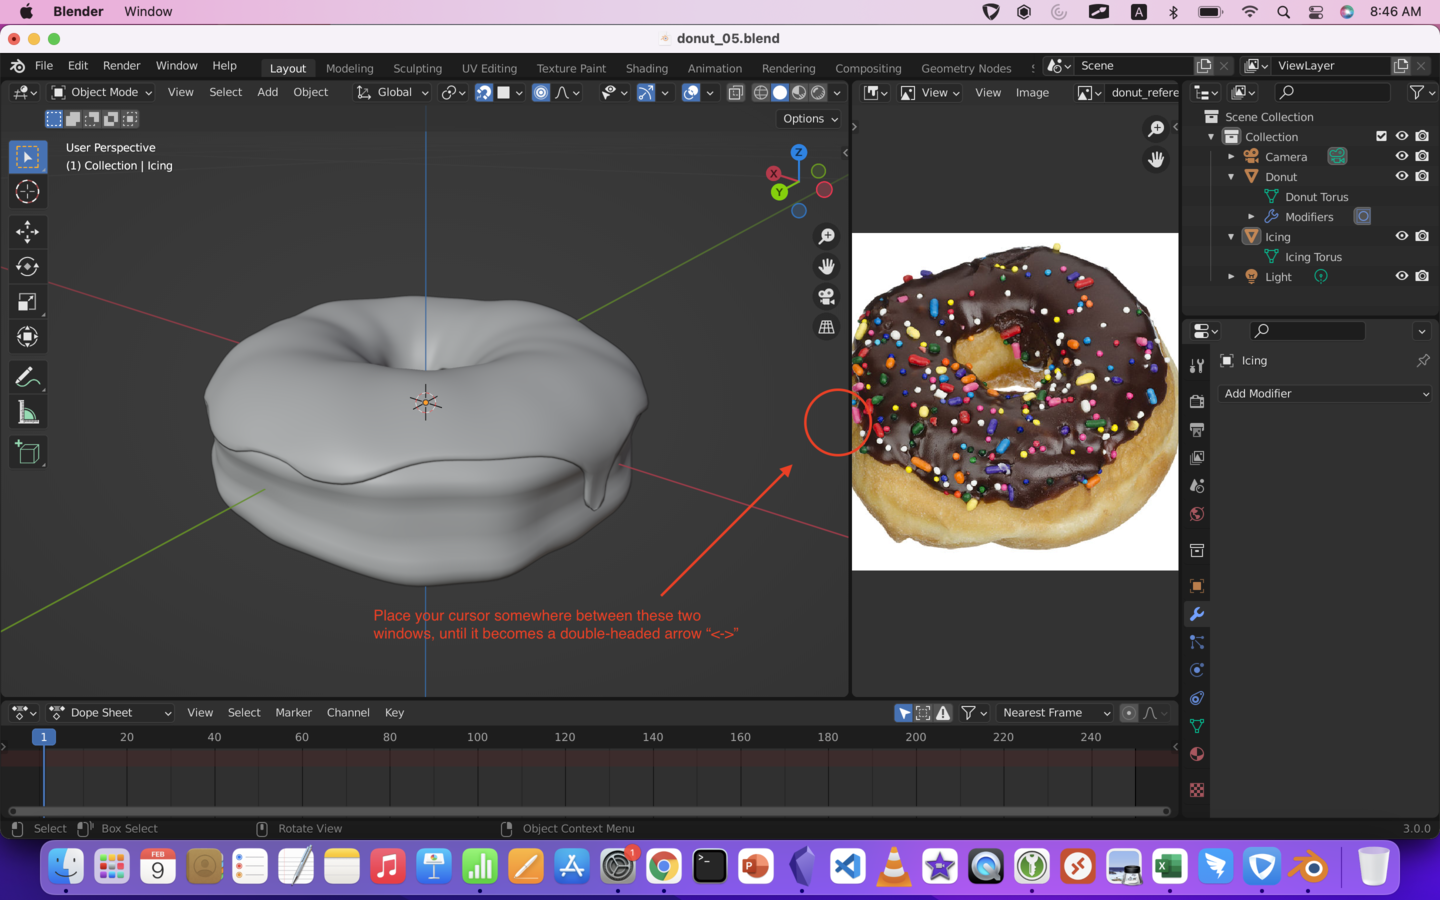Select the Render properties camera icon
The width and height of the screenshot is (1440, 900).
pos(1197,400)
